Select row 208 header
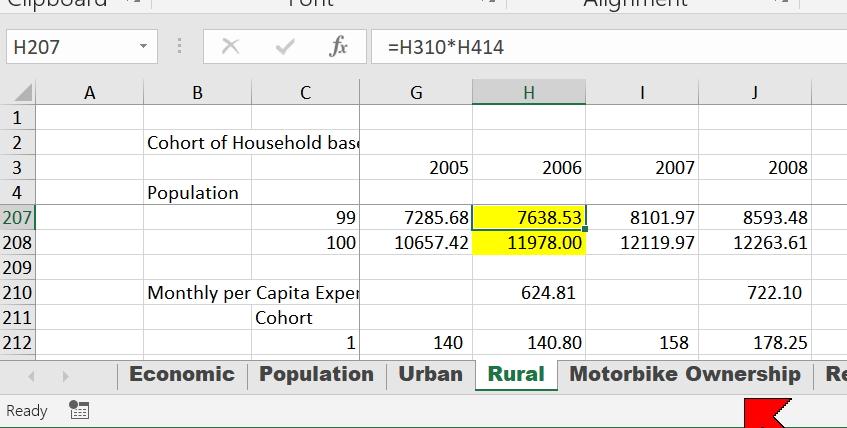Viewport: 847px width, 428px height. click(17, 242)
